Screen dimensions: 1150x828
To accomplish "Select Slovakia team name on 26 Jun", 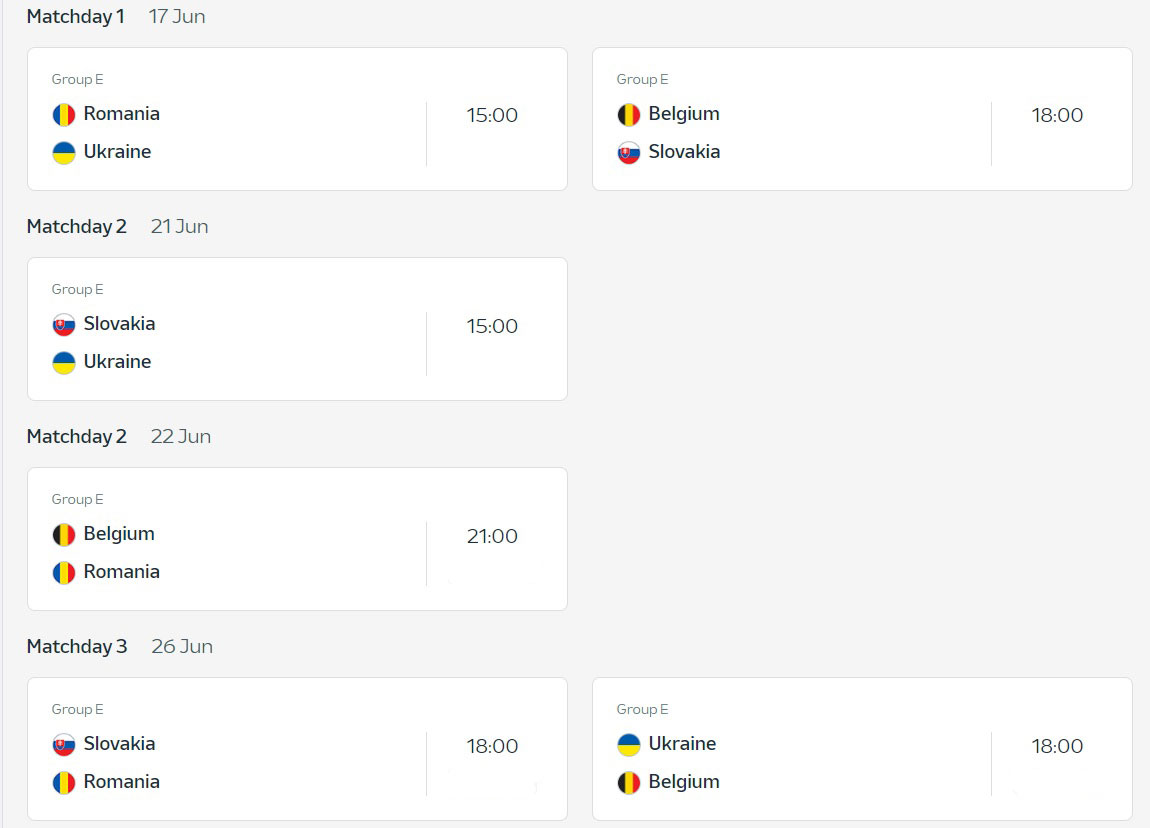I will [x=119, y=744].
